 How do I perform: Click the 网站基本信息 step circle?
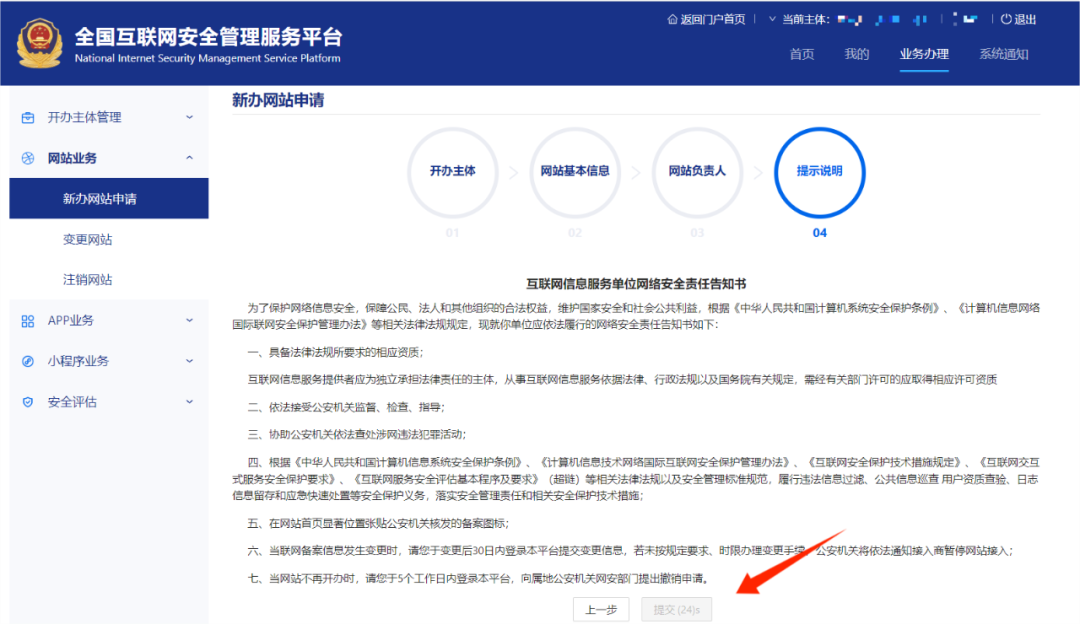(x=574, y=172)
